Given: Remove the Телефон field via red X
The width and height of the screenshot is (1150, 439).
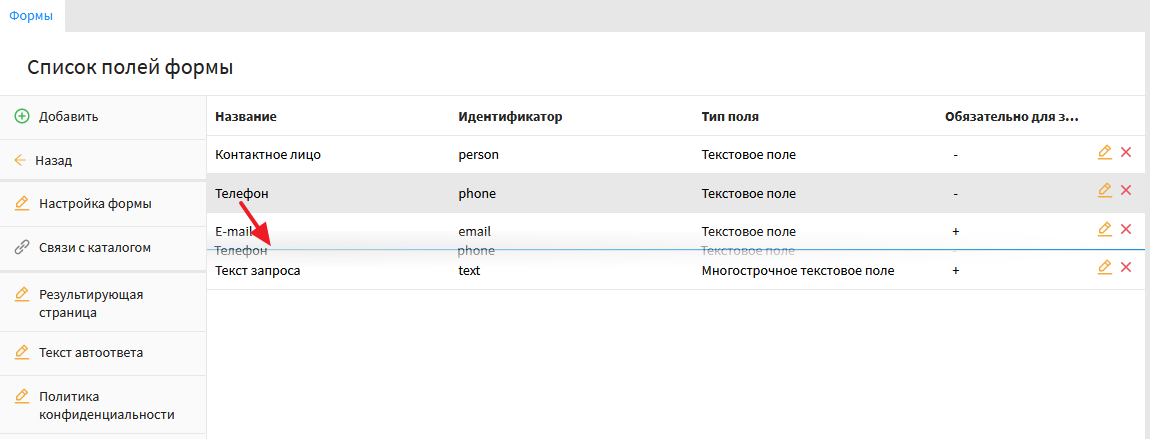Looking at the screenshot, I should click(x=1126, y=190).
